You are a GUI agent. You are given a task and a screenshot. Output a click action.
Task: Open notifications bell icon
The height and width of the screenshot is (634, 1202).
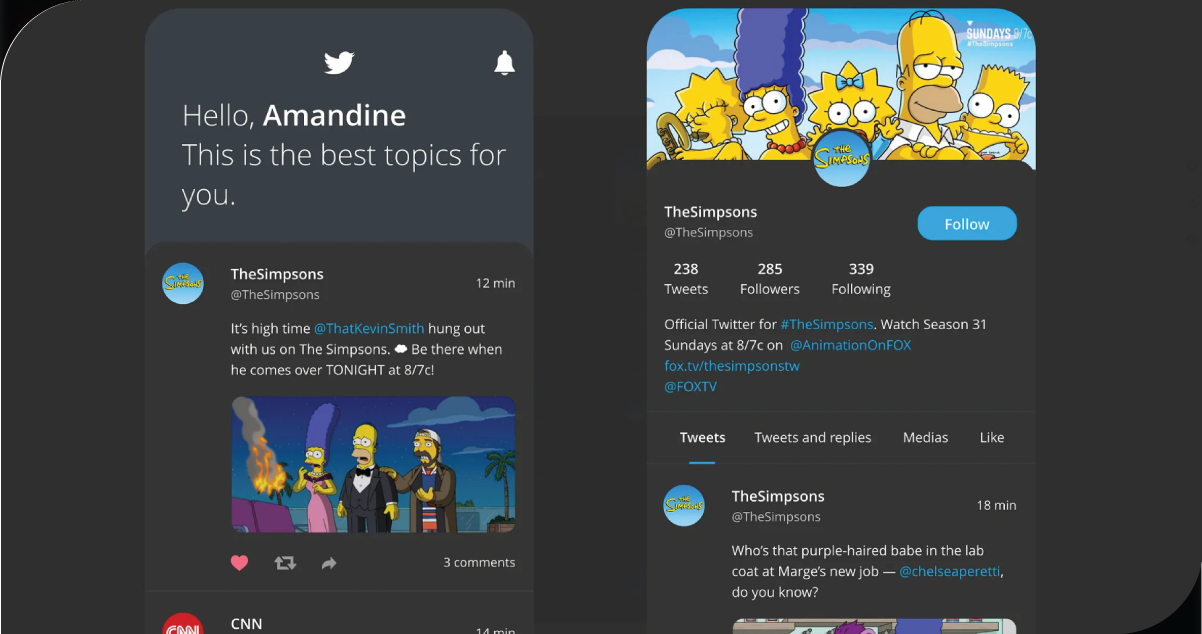coord(505,64)
